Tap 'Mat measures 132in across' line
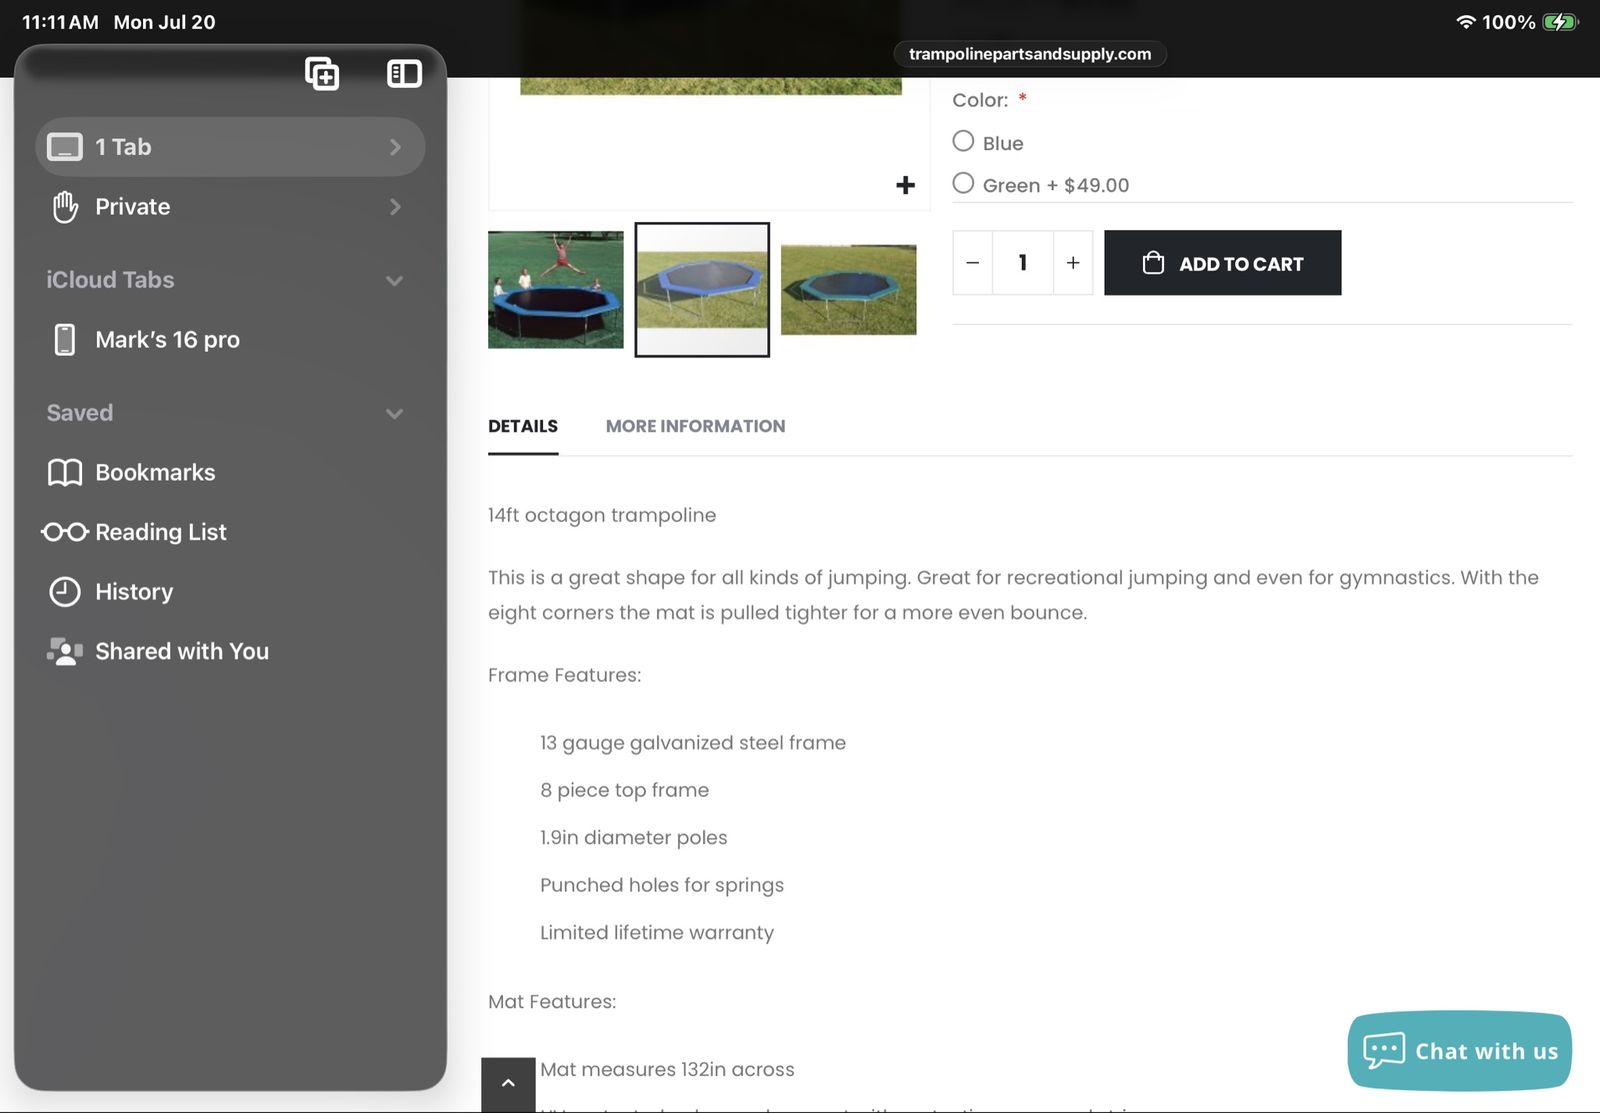 667,1070
